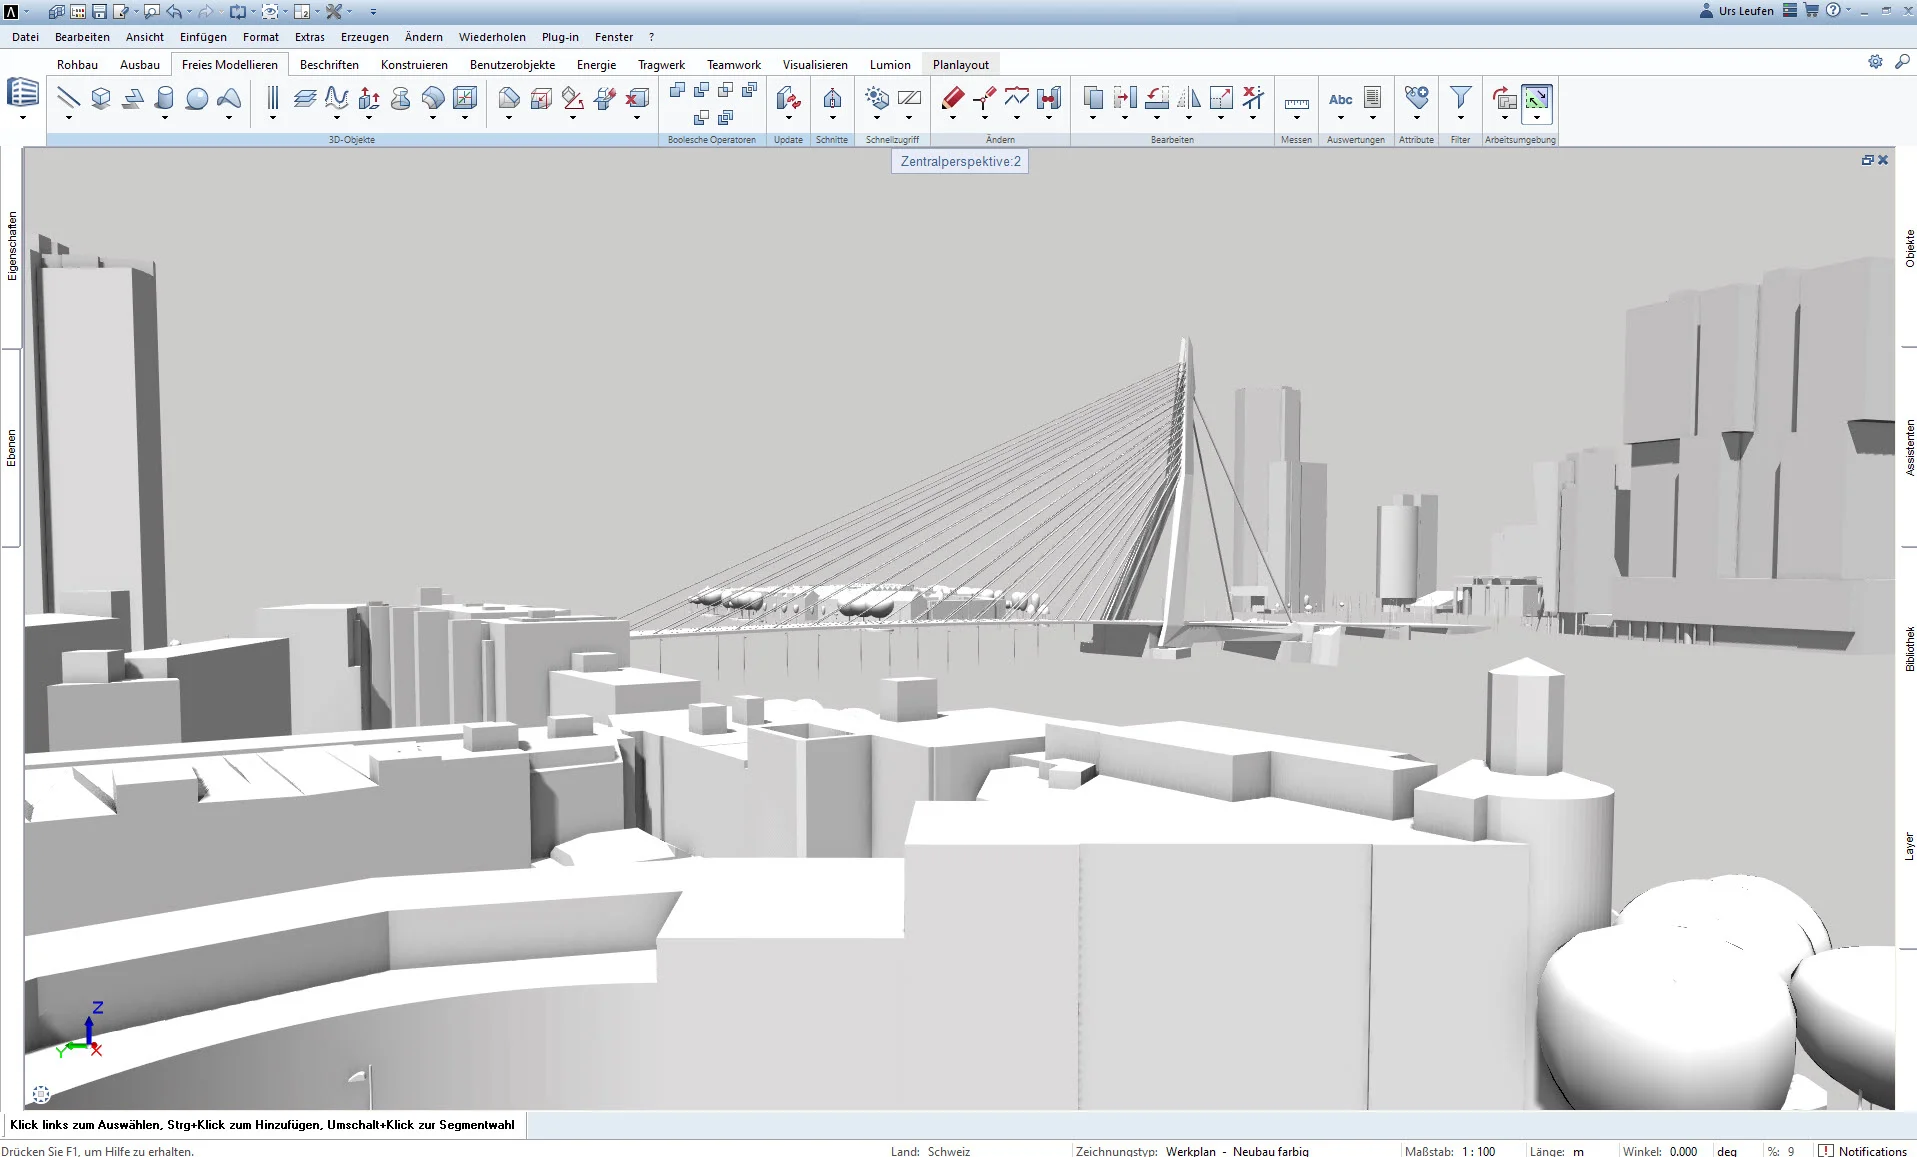Expand the dropdown under the task selector icon
Image resolution: width=1917 pixels, height=1157 pixels.
23,118
